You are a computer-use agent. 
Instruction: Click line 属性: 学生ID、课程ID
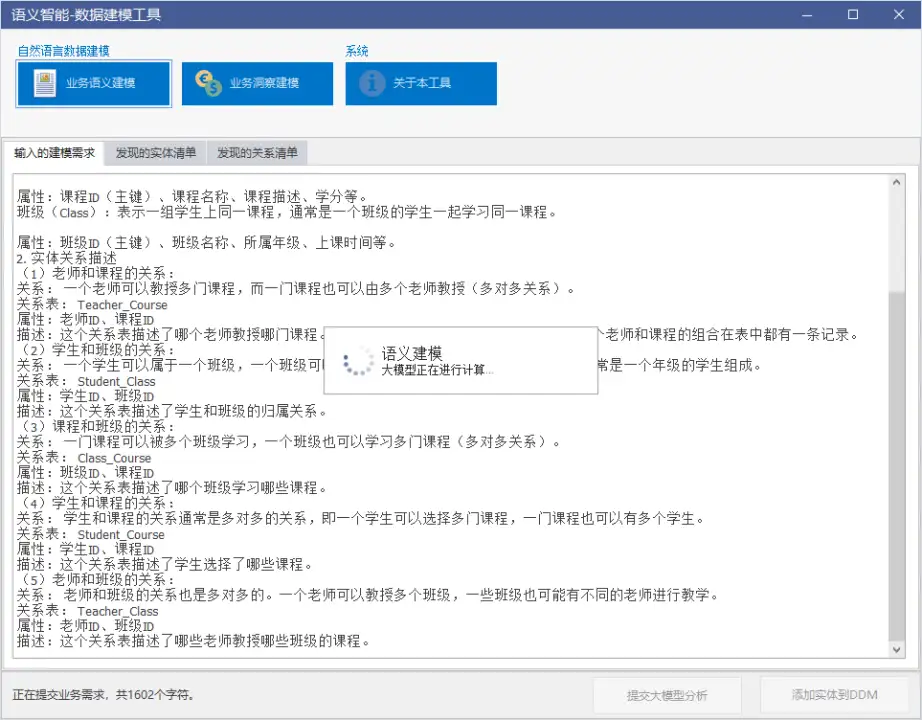(85, 549)
